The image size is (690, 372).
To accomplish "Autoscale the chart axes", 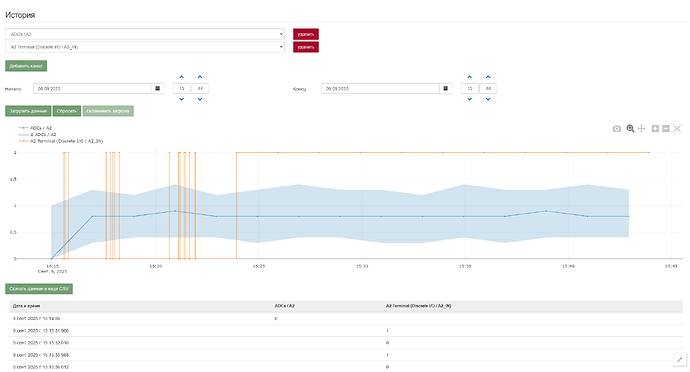I will [x=677, y=129].
